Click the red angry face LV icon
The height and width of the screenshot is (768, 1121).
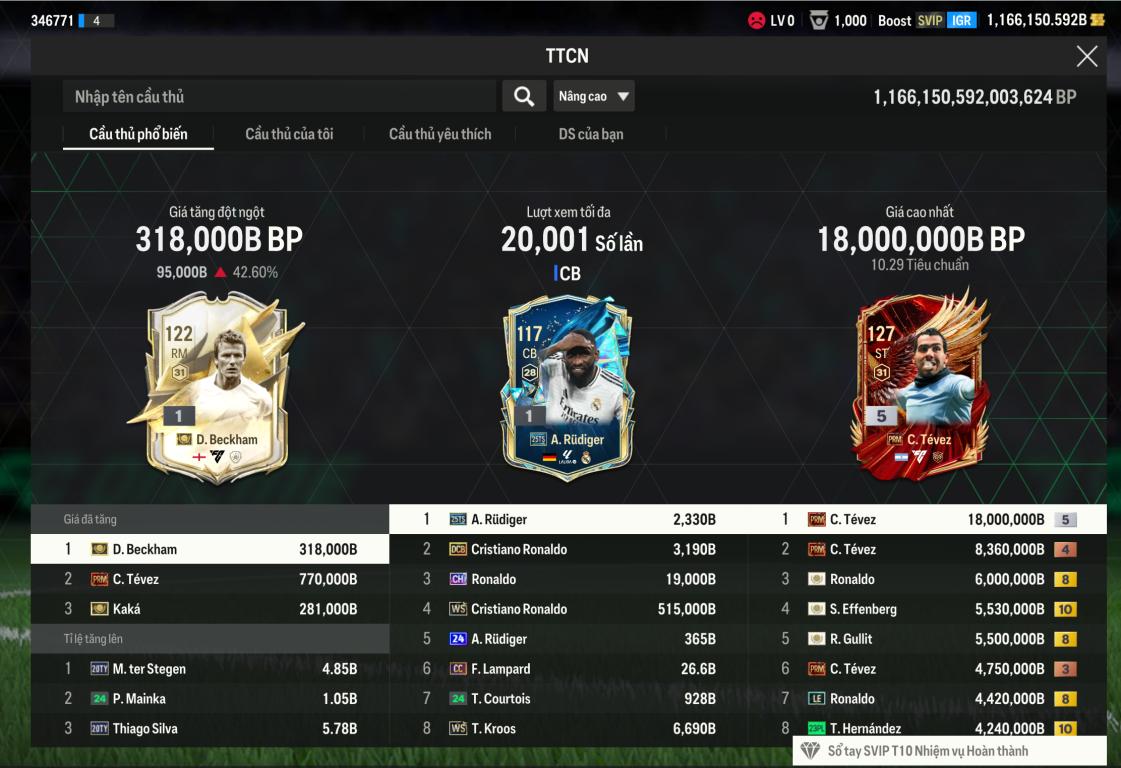point(756,21)
